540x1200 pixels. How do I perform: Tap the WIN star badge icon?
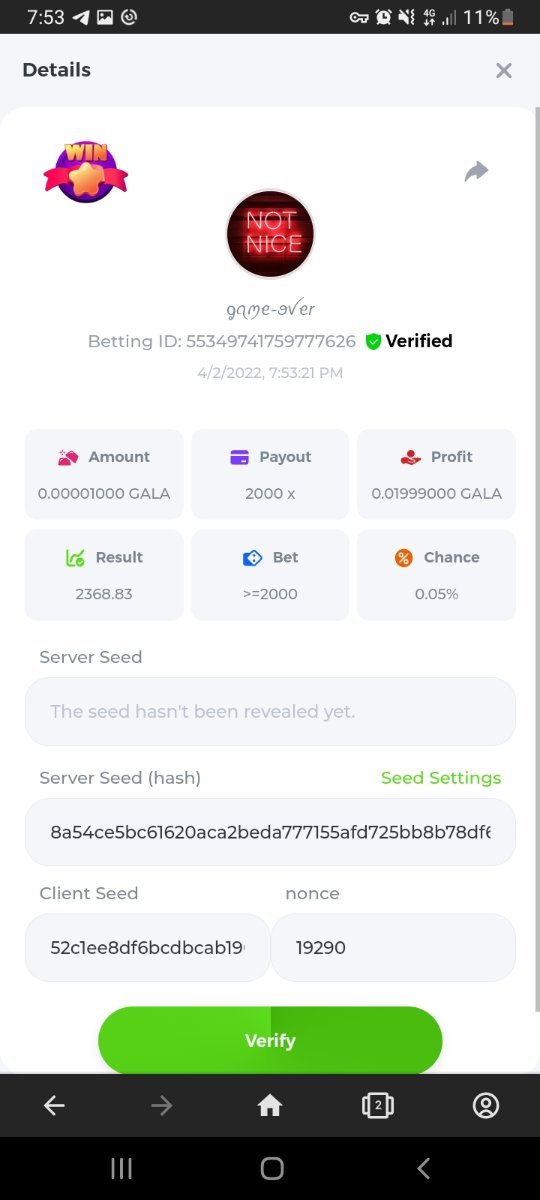pyautogui.click(x=86, y=172)
